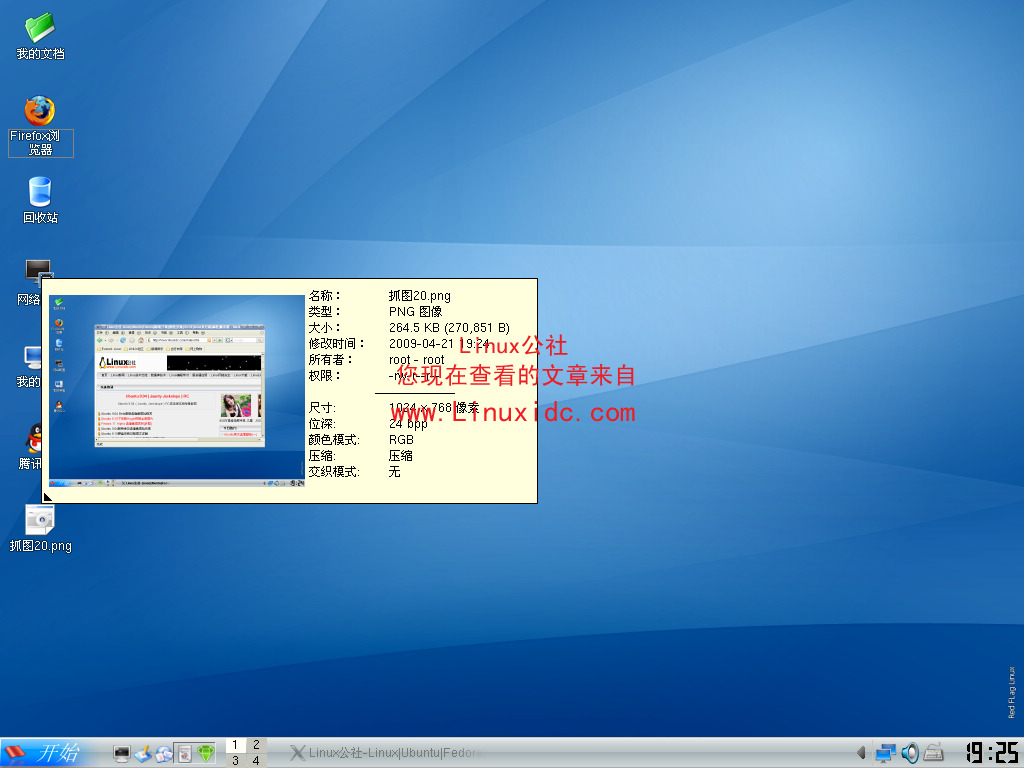This screenshot has height=768, width=1024.
Task: Open the 网络 network desktop icon
Action: 38,272
